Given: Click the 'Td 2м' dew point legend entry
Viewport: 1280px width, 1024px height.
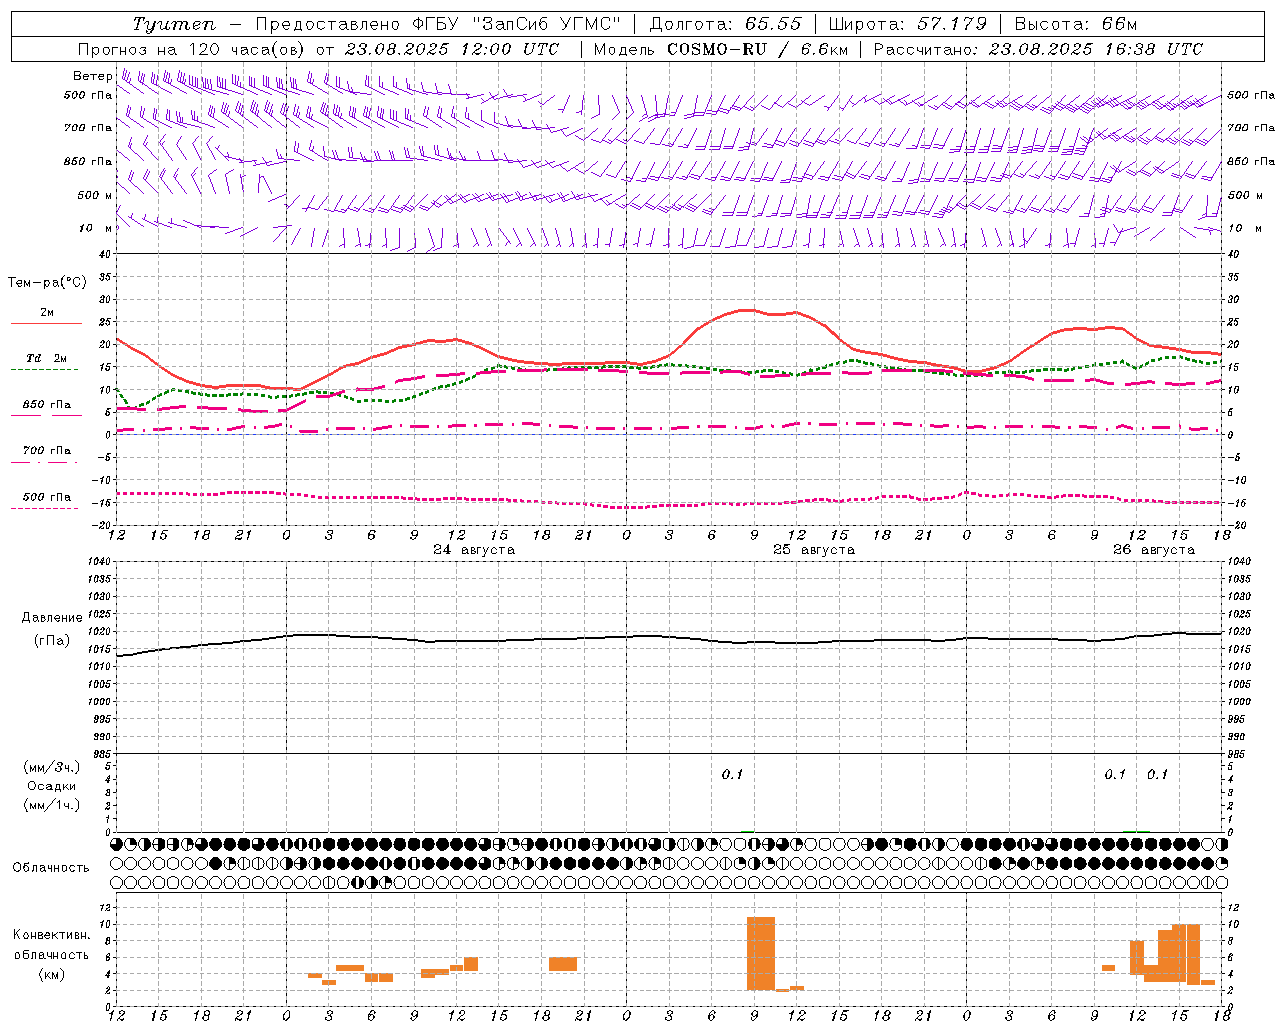Looking at the screenshot, I should [x=46, y=362].
